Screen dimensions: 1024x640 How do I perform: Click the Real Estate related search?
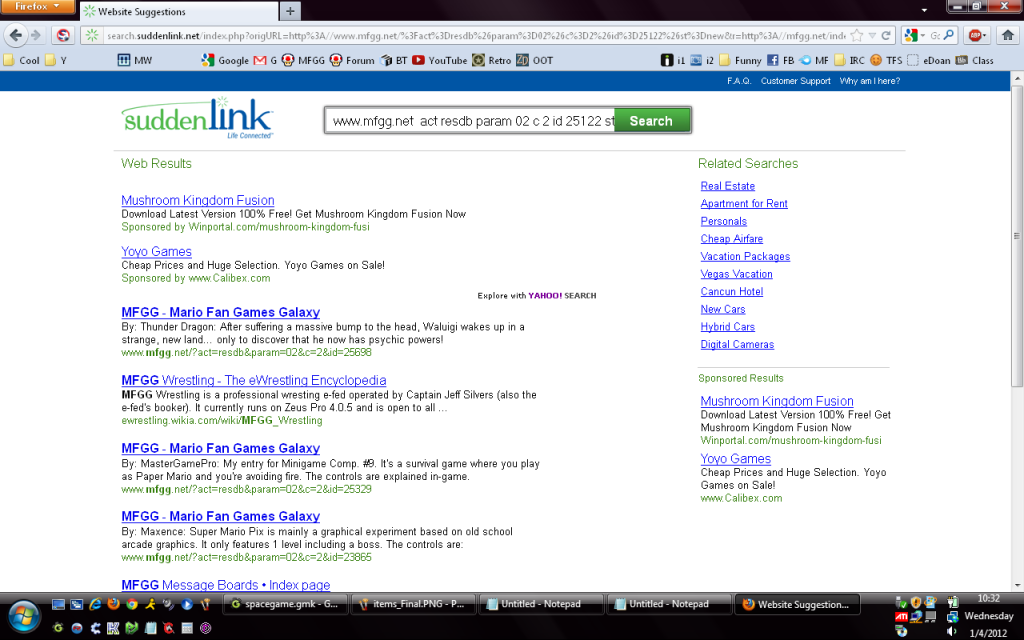click(x=727, y=186)
